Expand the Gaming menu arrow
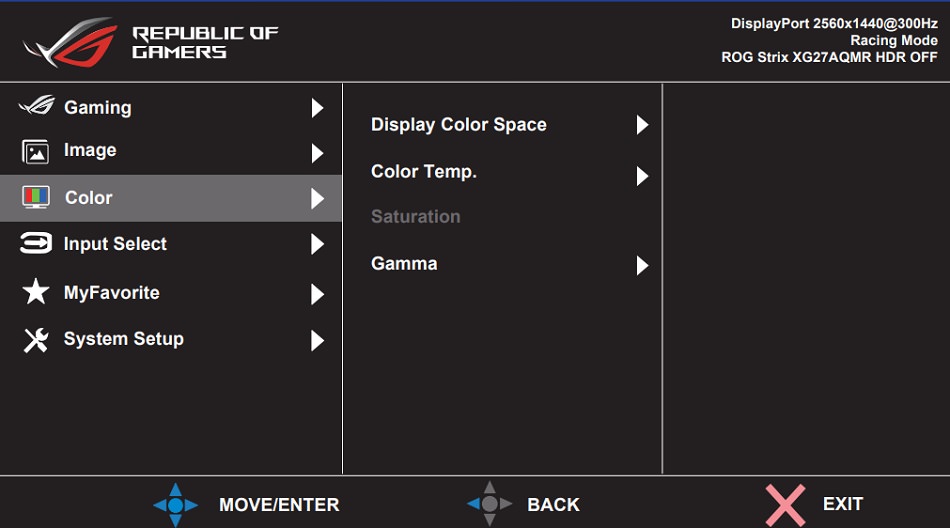Image resolution: width=950 pixels, height=528 pixels. pyautogui.click(x=317, y=108)
